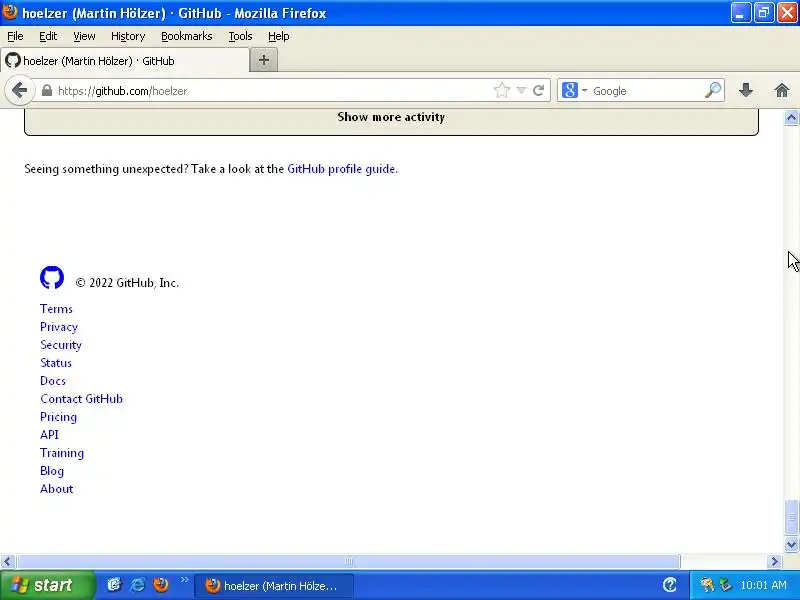The width and height of the screenshot is (800, 600).
Task: Open the Security footer link
Action: (61, 345)
